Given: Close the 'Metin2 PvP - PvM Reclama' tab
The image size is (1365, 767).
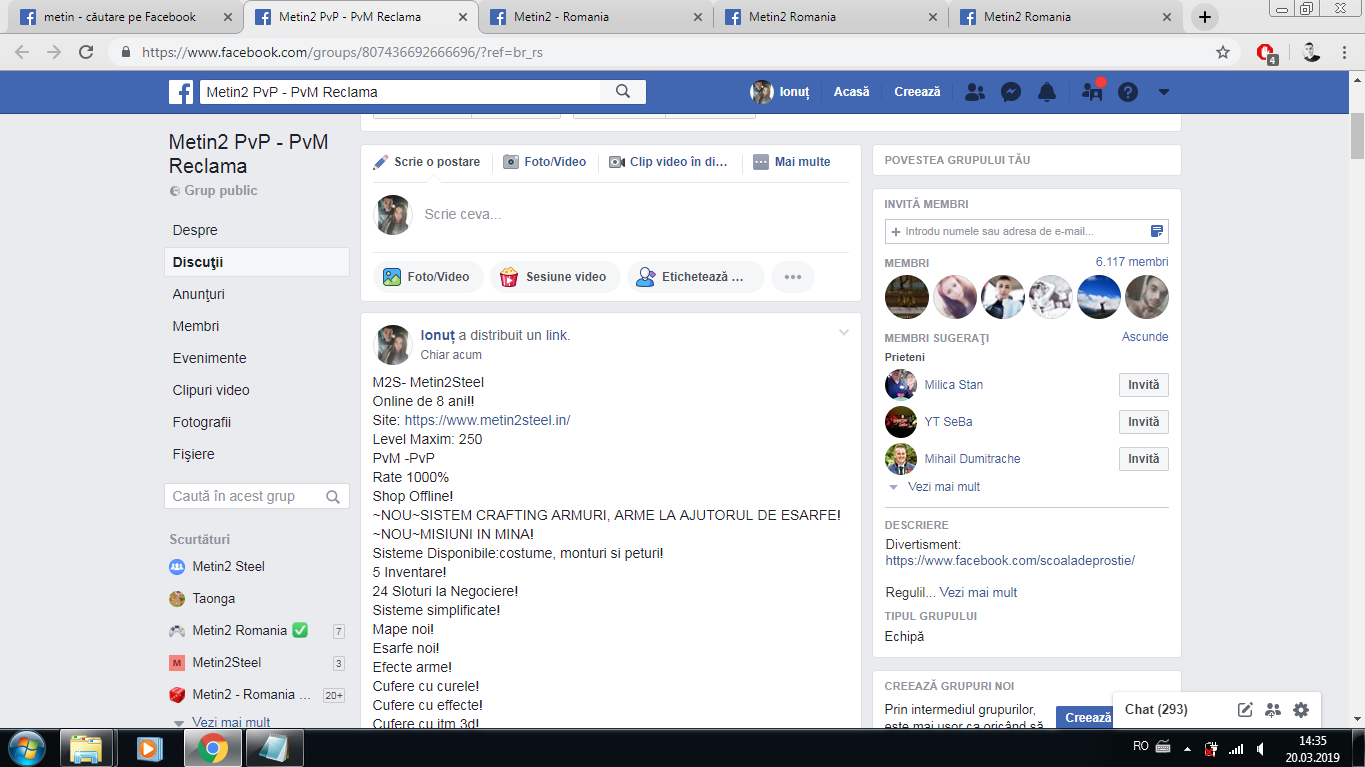Looking at the screenshot, I should [463, 17].
